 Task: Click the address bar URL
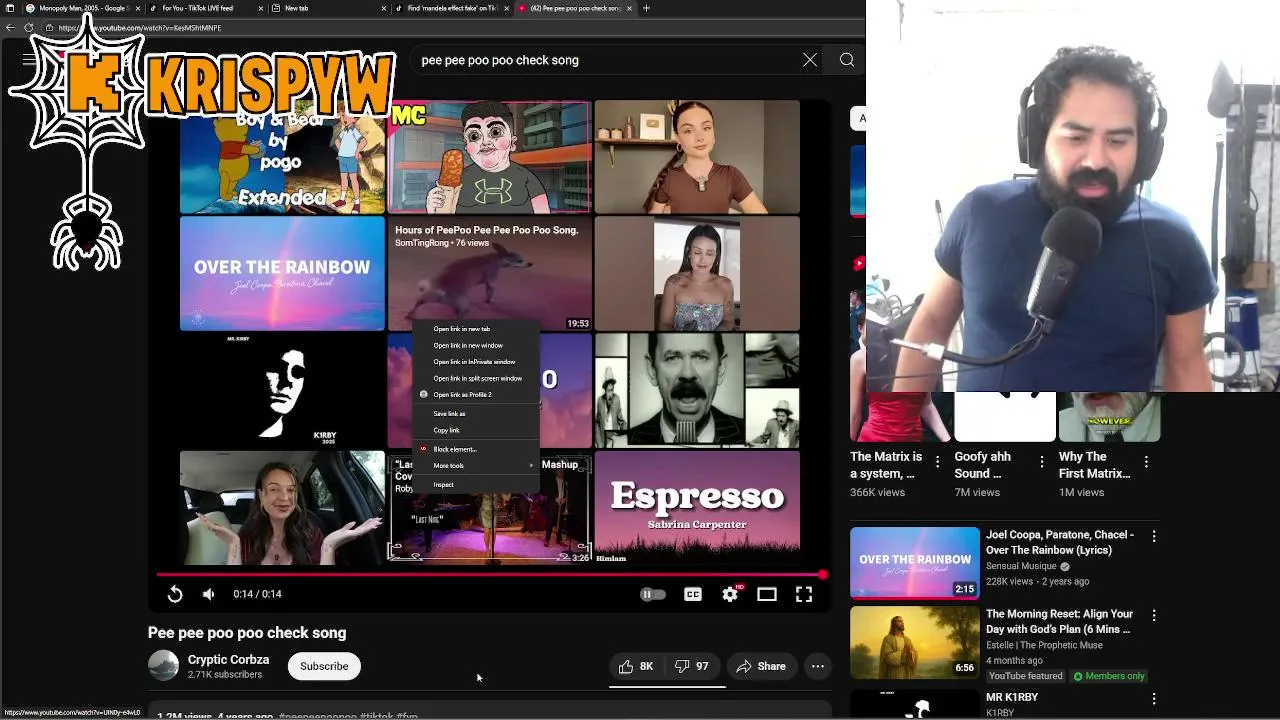tap(140, 28)
